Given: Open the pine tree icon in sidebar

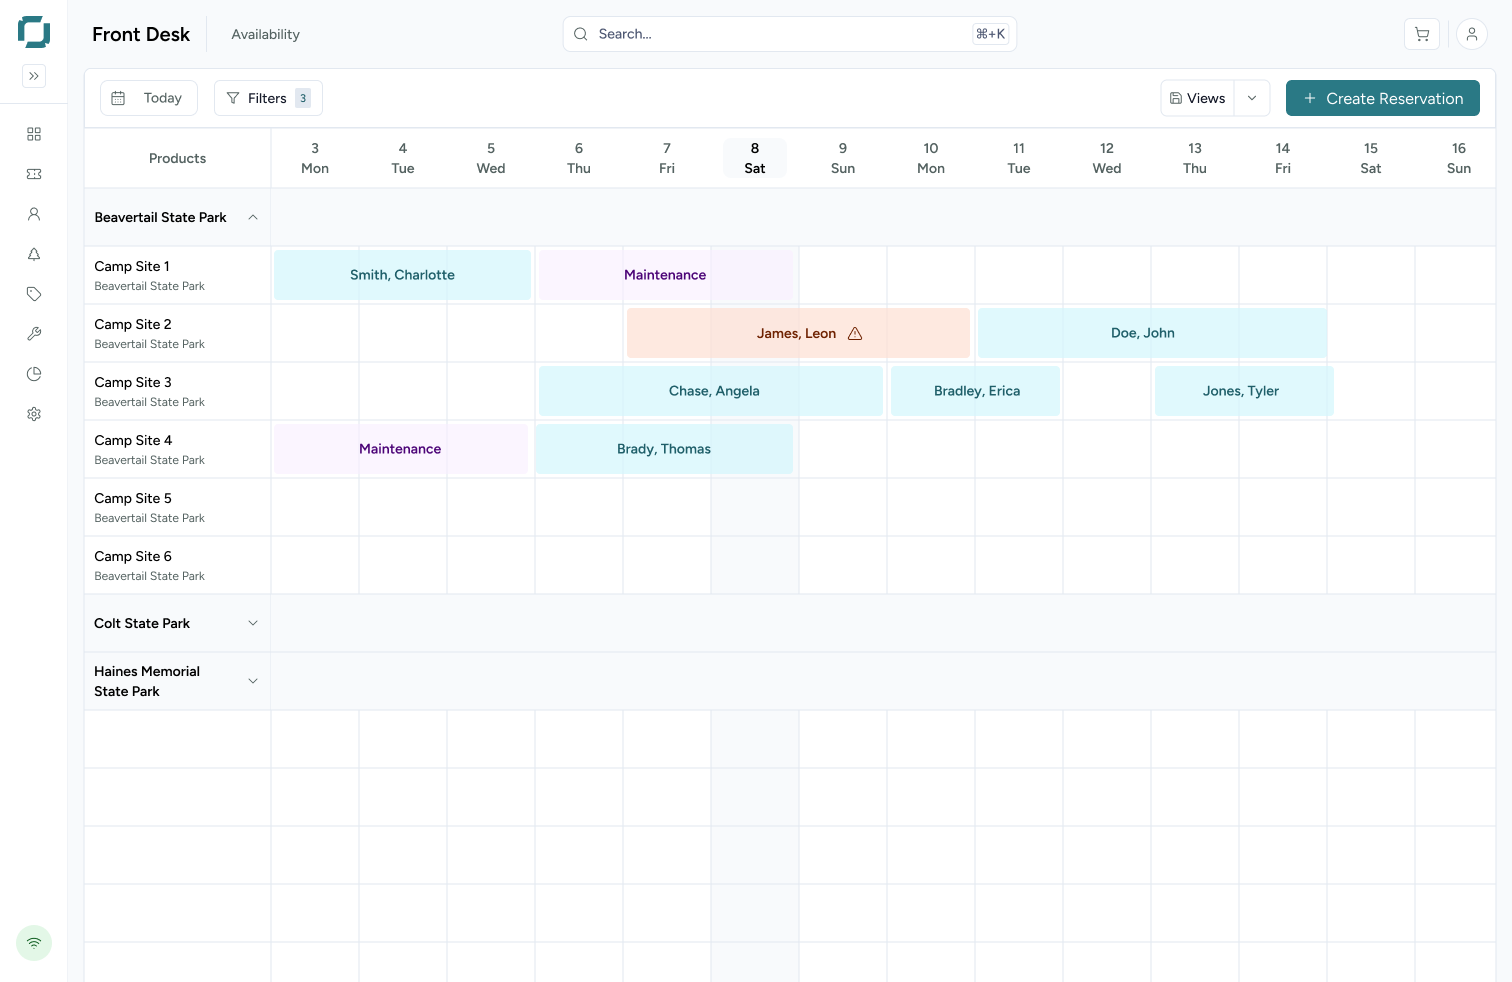Looking at the screenshot, I should tap(34, 254).
